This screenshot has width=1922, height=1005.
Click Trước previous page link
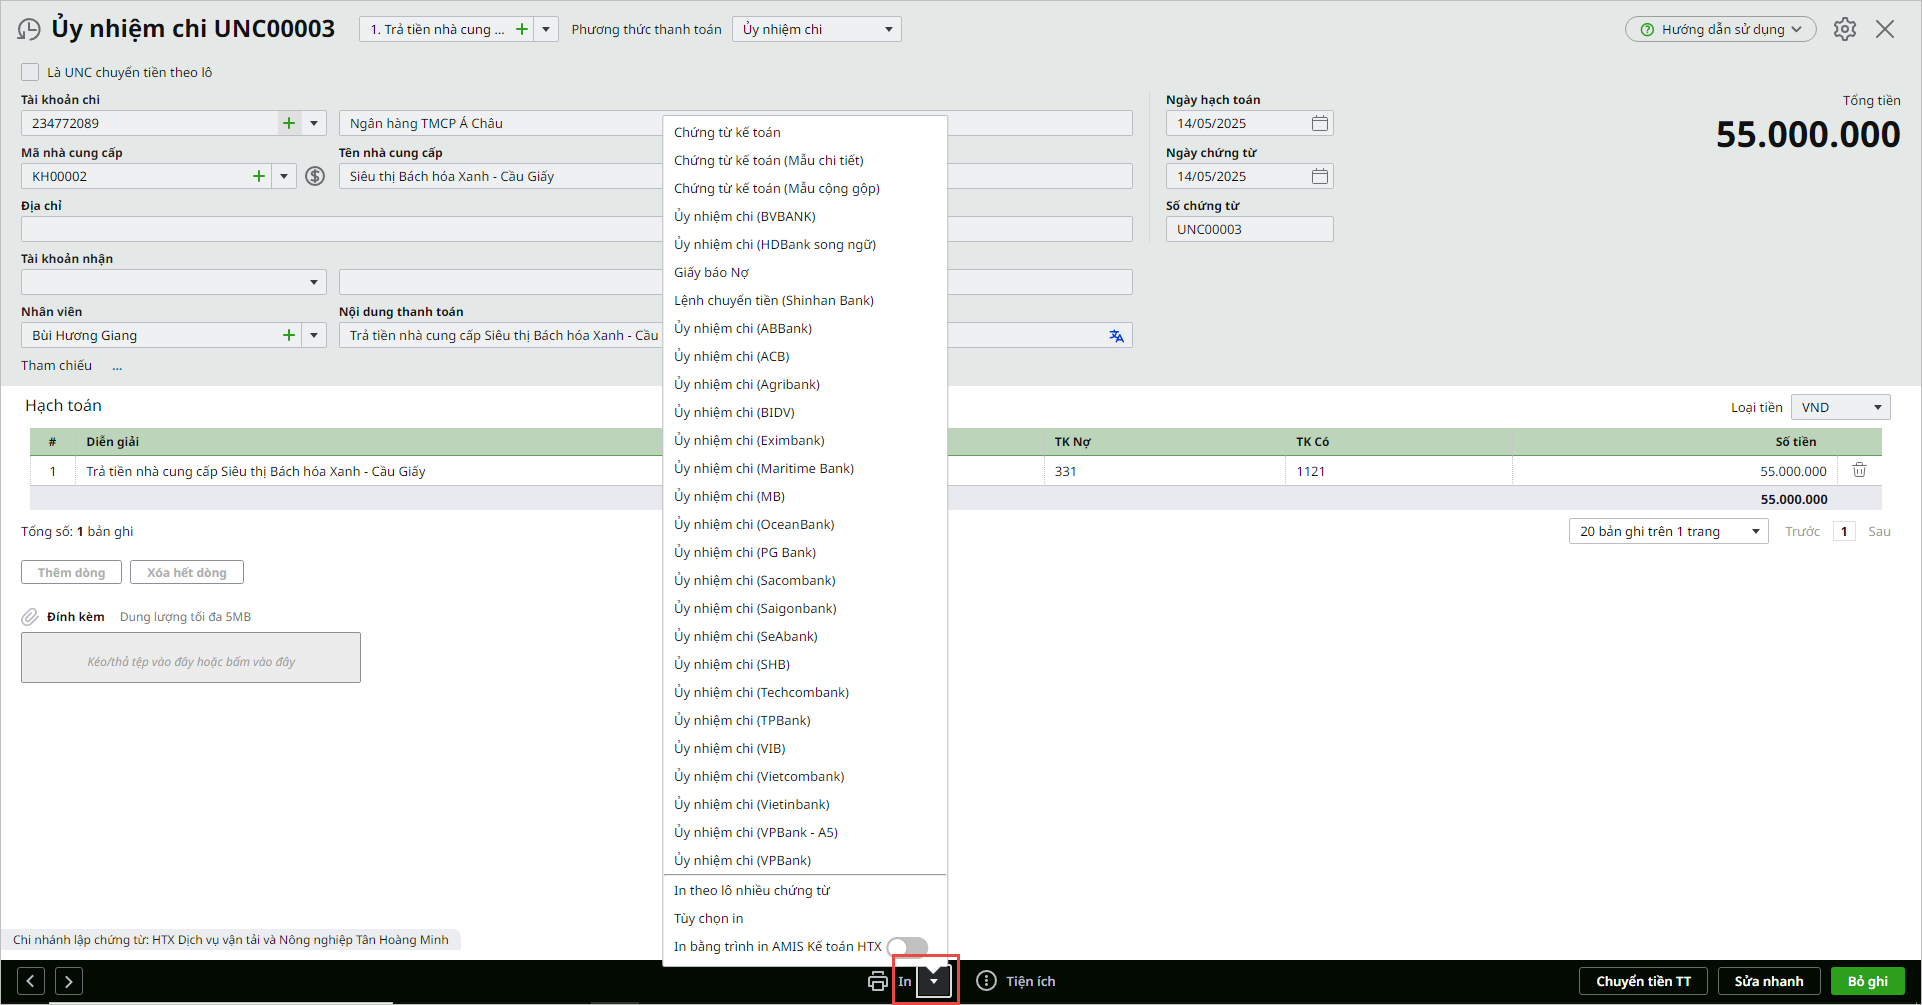click(x=1802, y=531)
